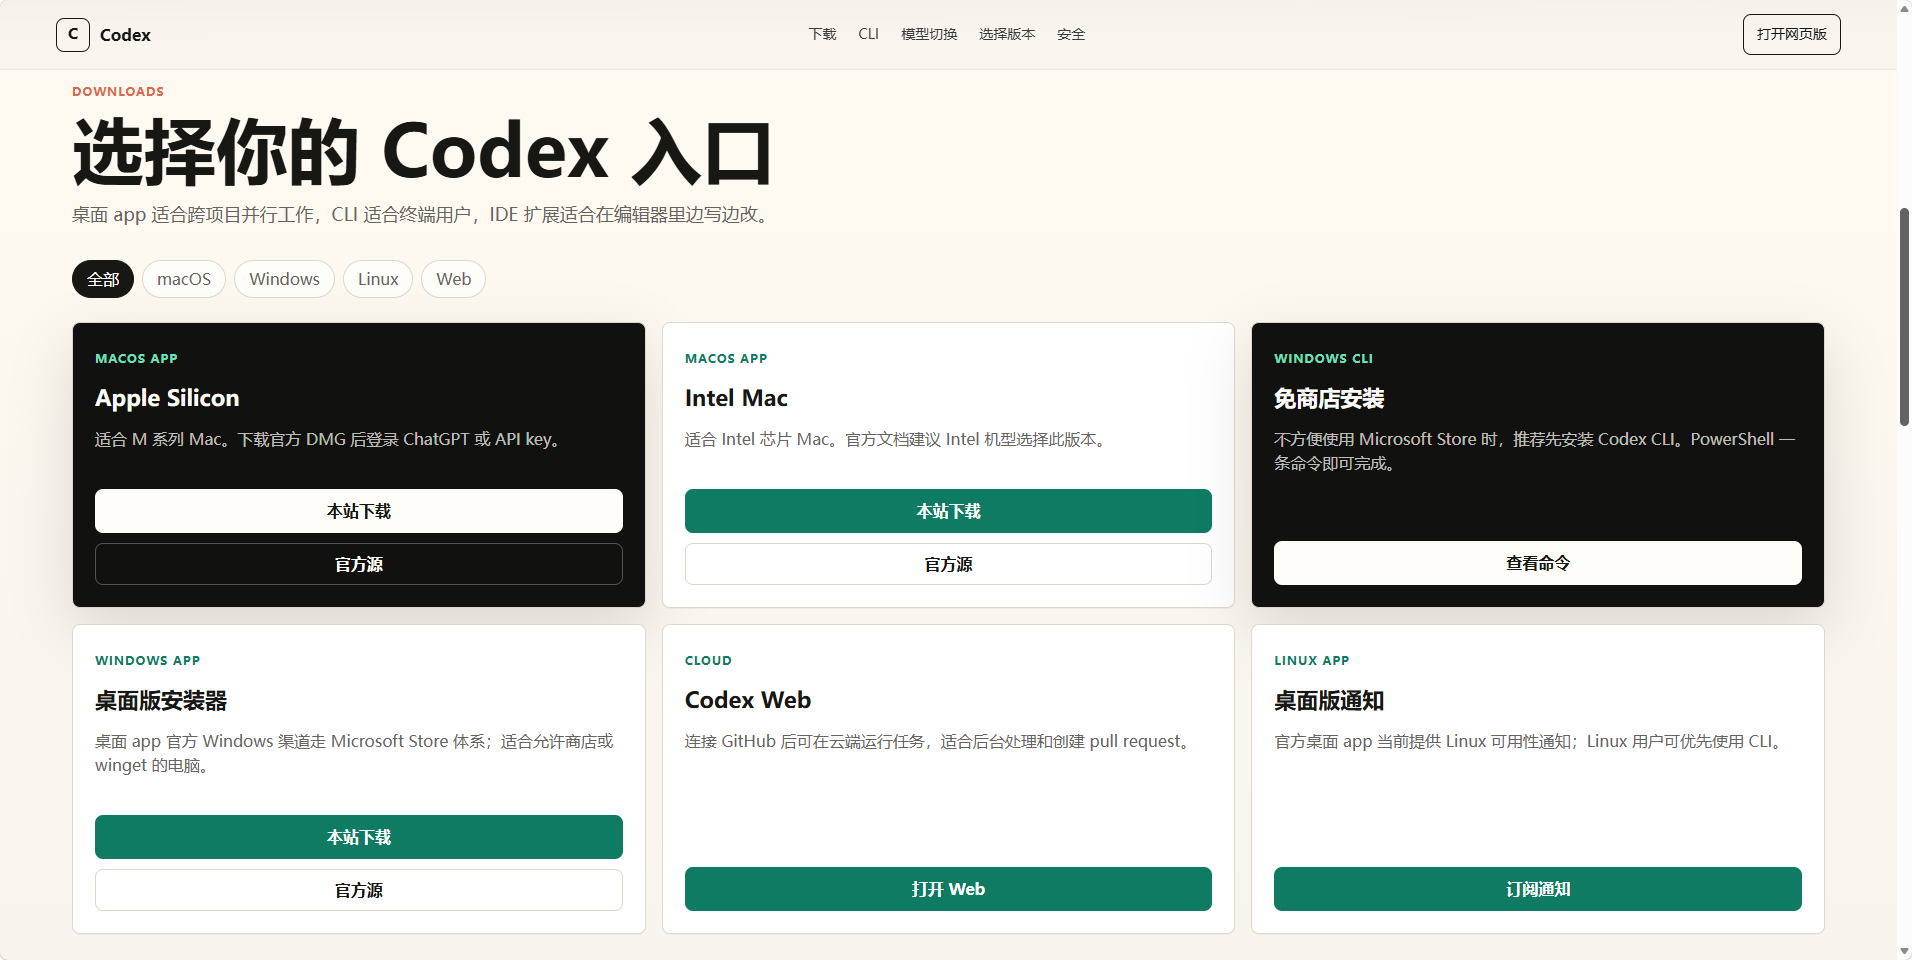Image resolution: width=1912 pixels, height=960 pixels.
Task: Click the LINUX APP card label
Action: 1312,660
